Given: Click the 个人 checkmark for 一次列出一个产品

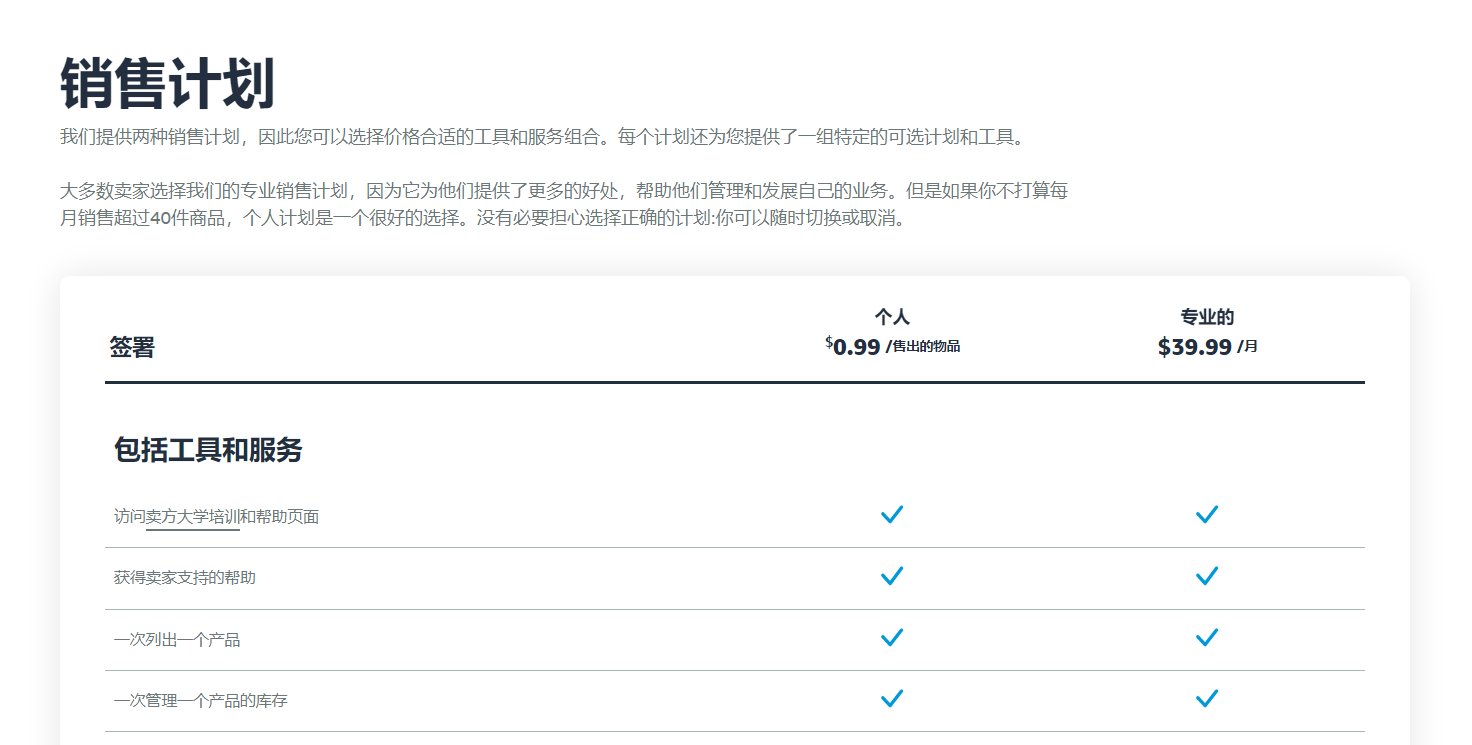Looking at the screenshot, I should click(892, 638).
